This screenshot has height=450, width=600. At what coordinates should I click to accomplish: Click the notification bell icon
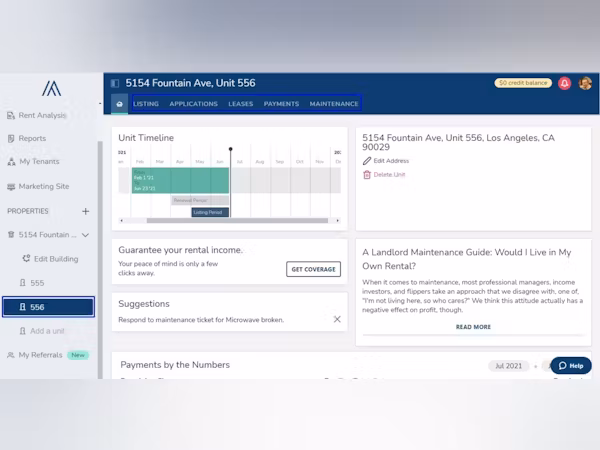click(x=565, y=83)
